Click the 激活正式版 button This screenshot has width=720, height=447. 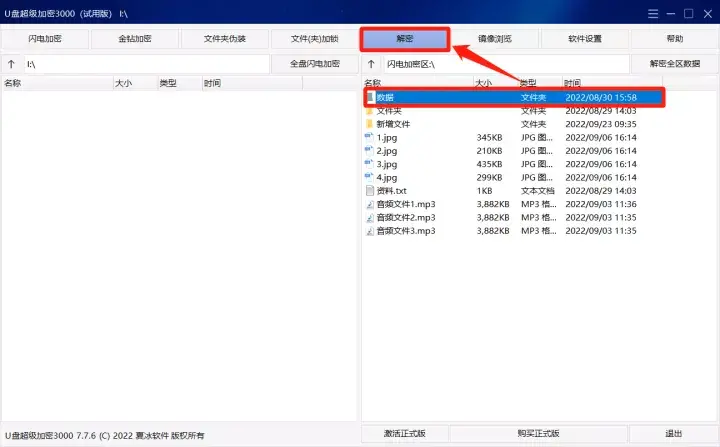405,433
